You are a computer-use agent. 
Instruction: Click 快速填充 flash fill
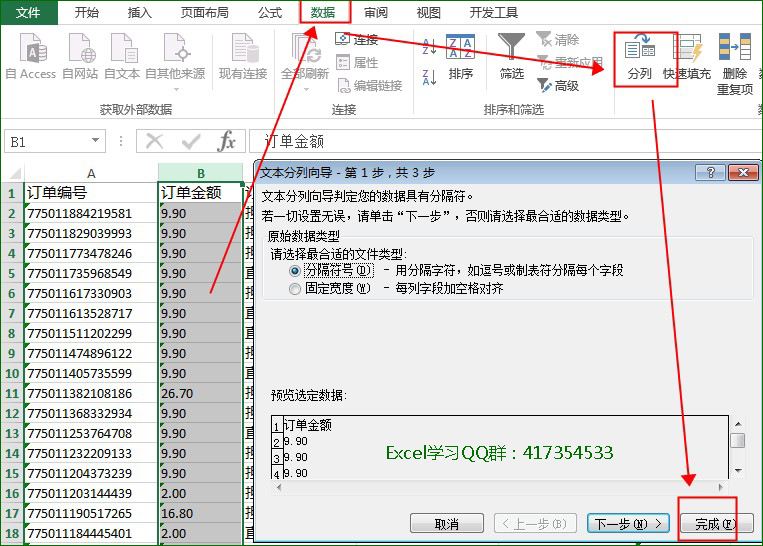pos(687,57)
